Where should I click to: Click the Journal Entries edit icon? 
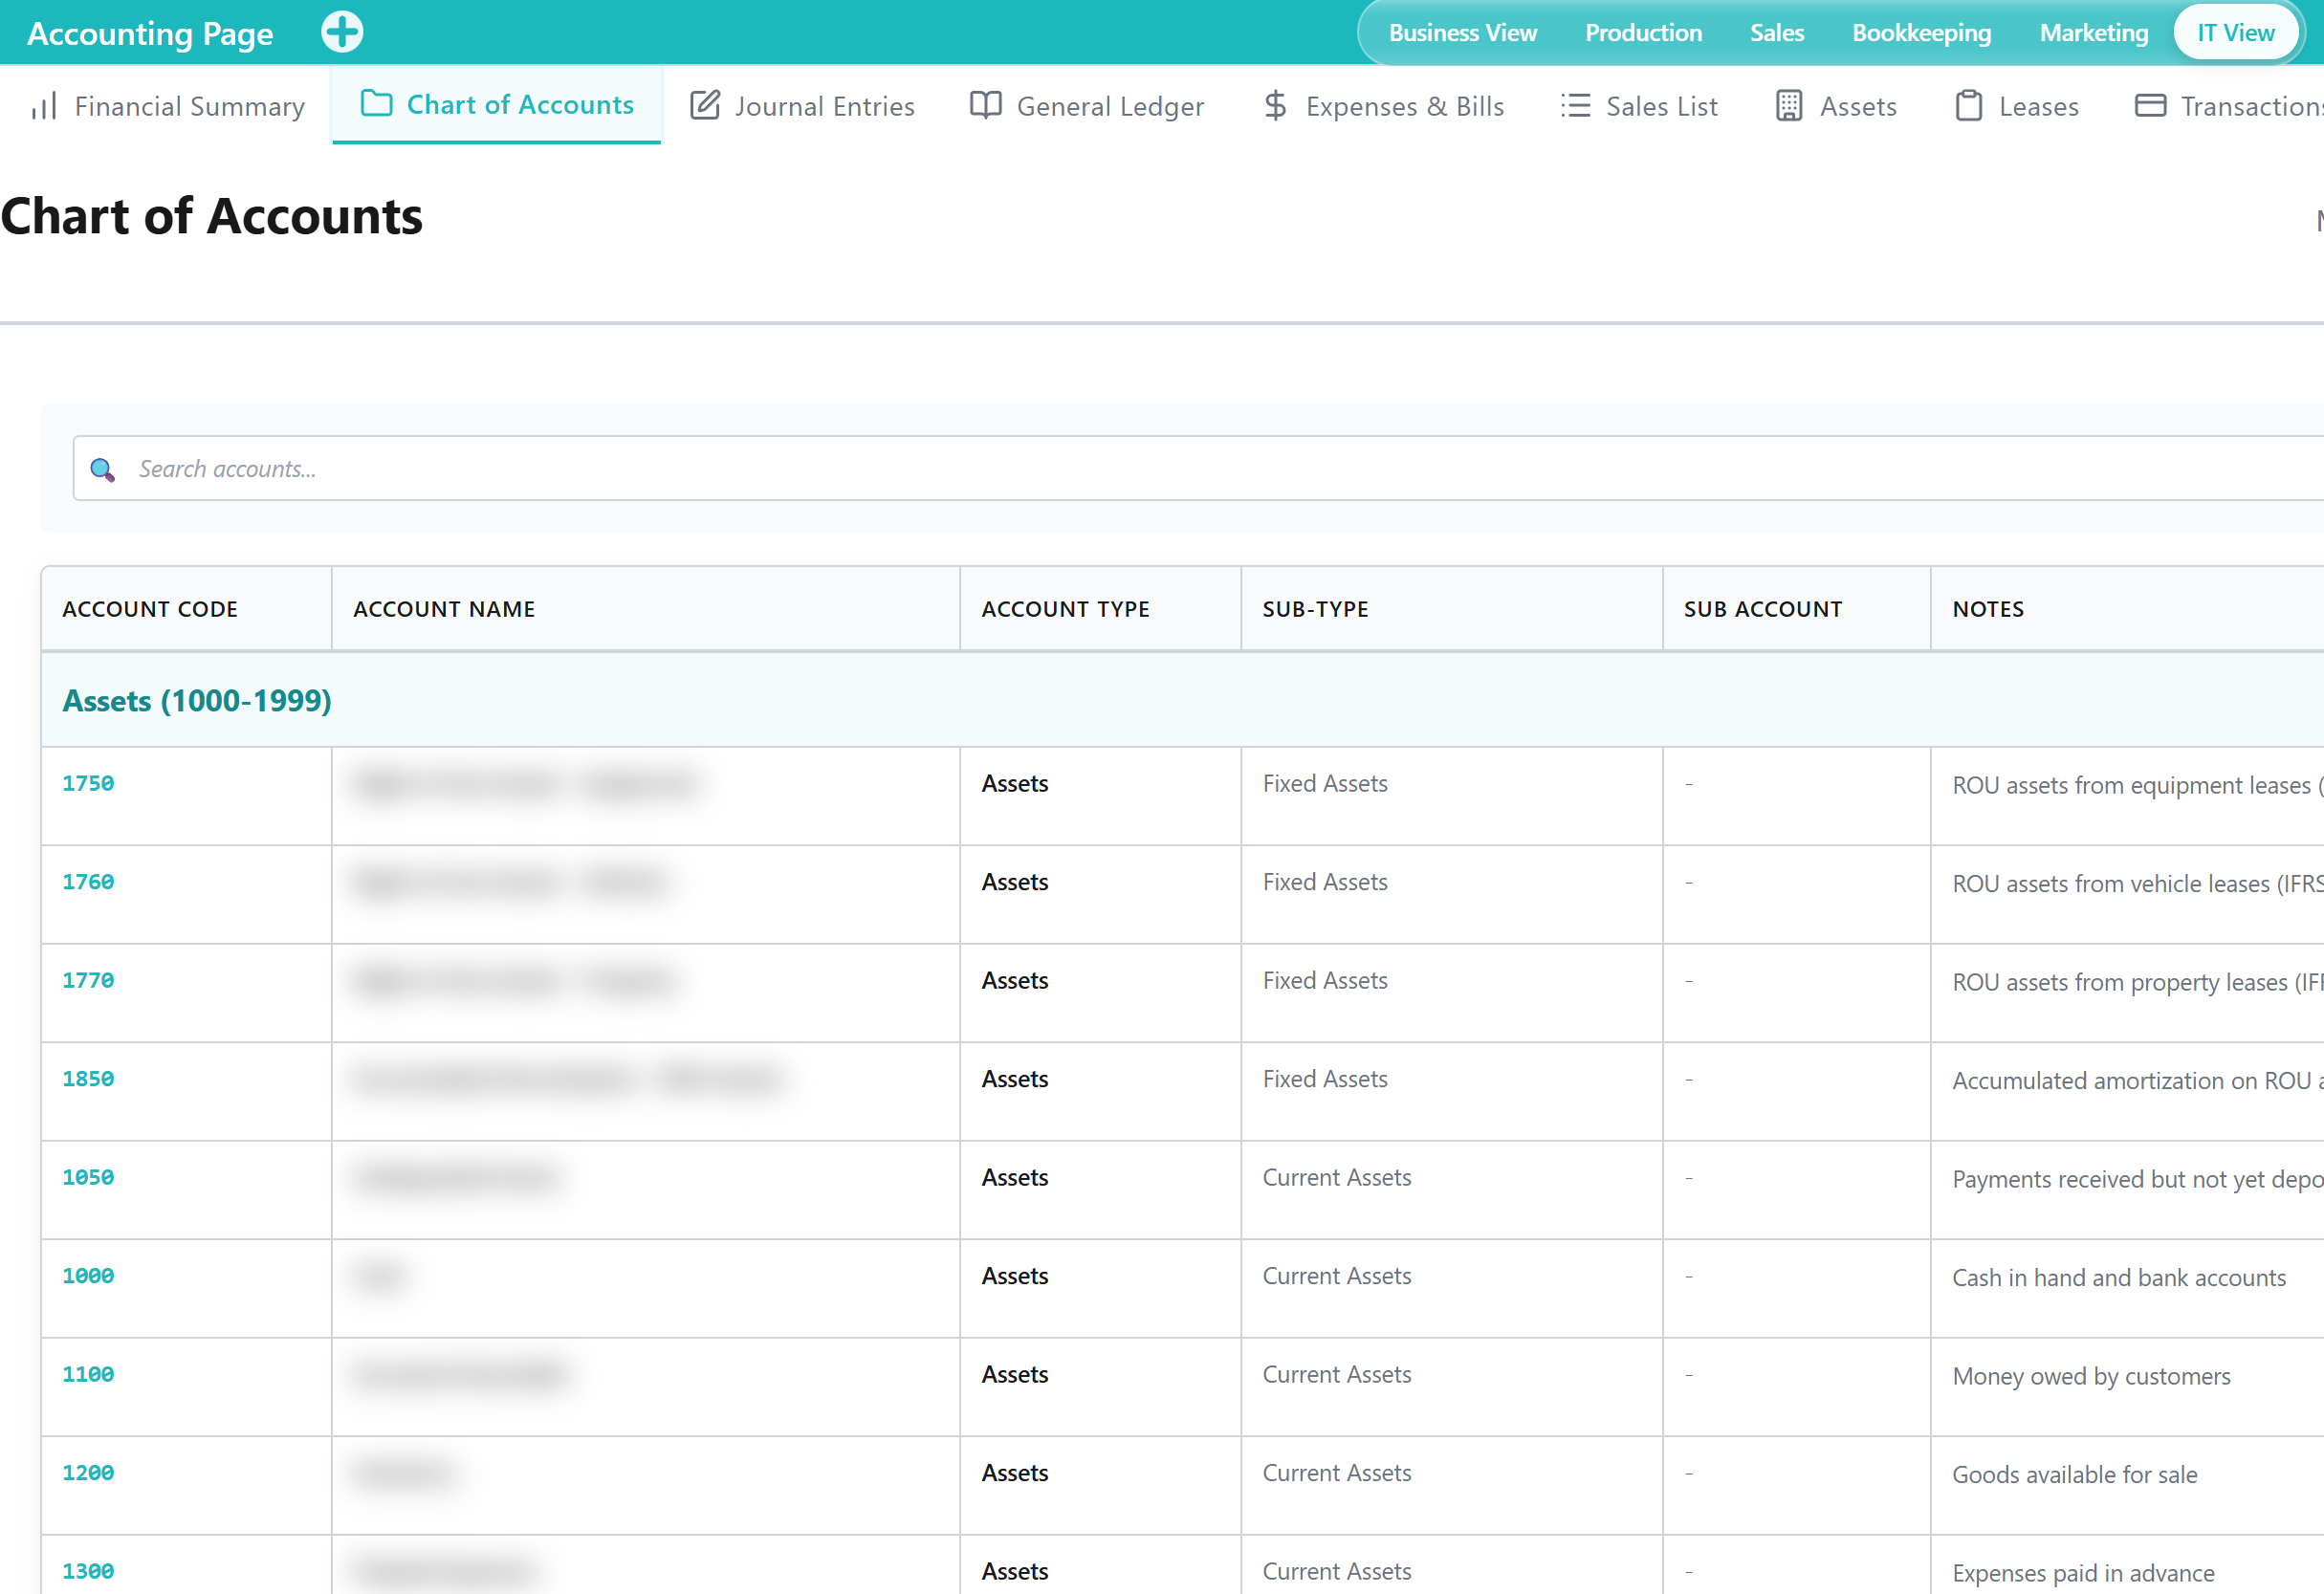(x=705, y=106)
